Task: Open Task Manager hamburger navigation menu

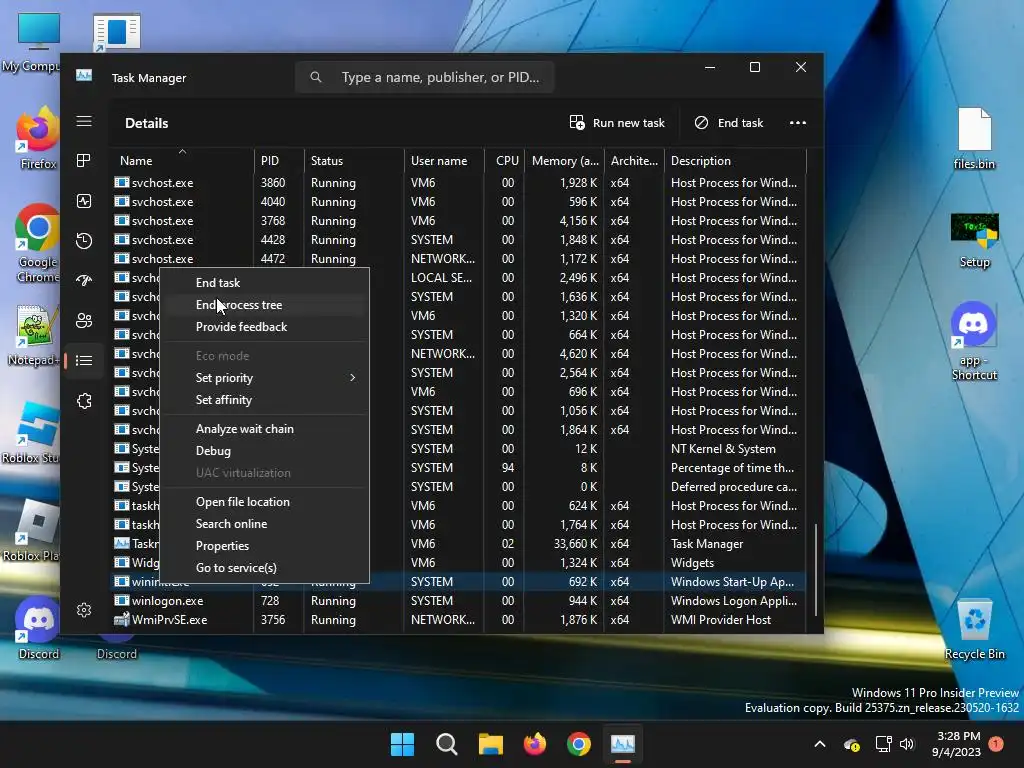Action: coord(84,121)
